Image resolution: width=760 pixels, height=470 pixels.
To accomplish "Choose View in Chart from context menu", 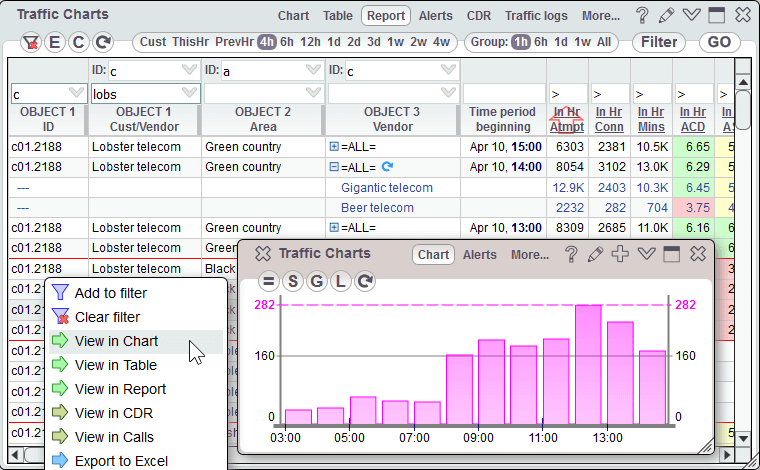I will tap(116, 341).
